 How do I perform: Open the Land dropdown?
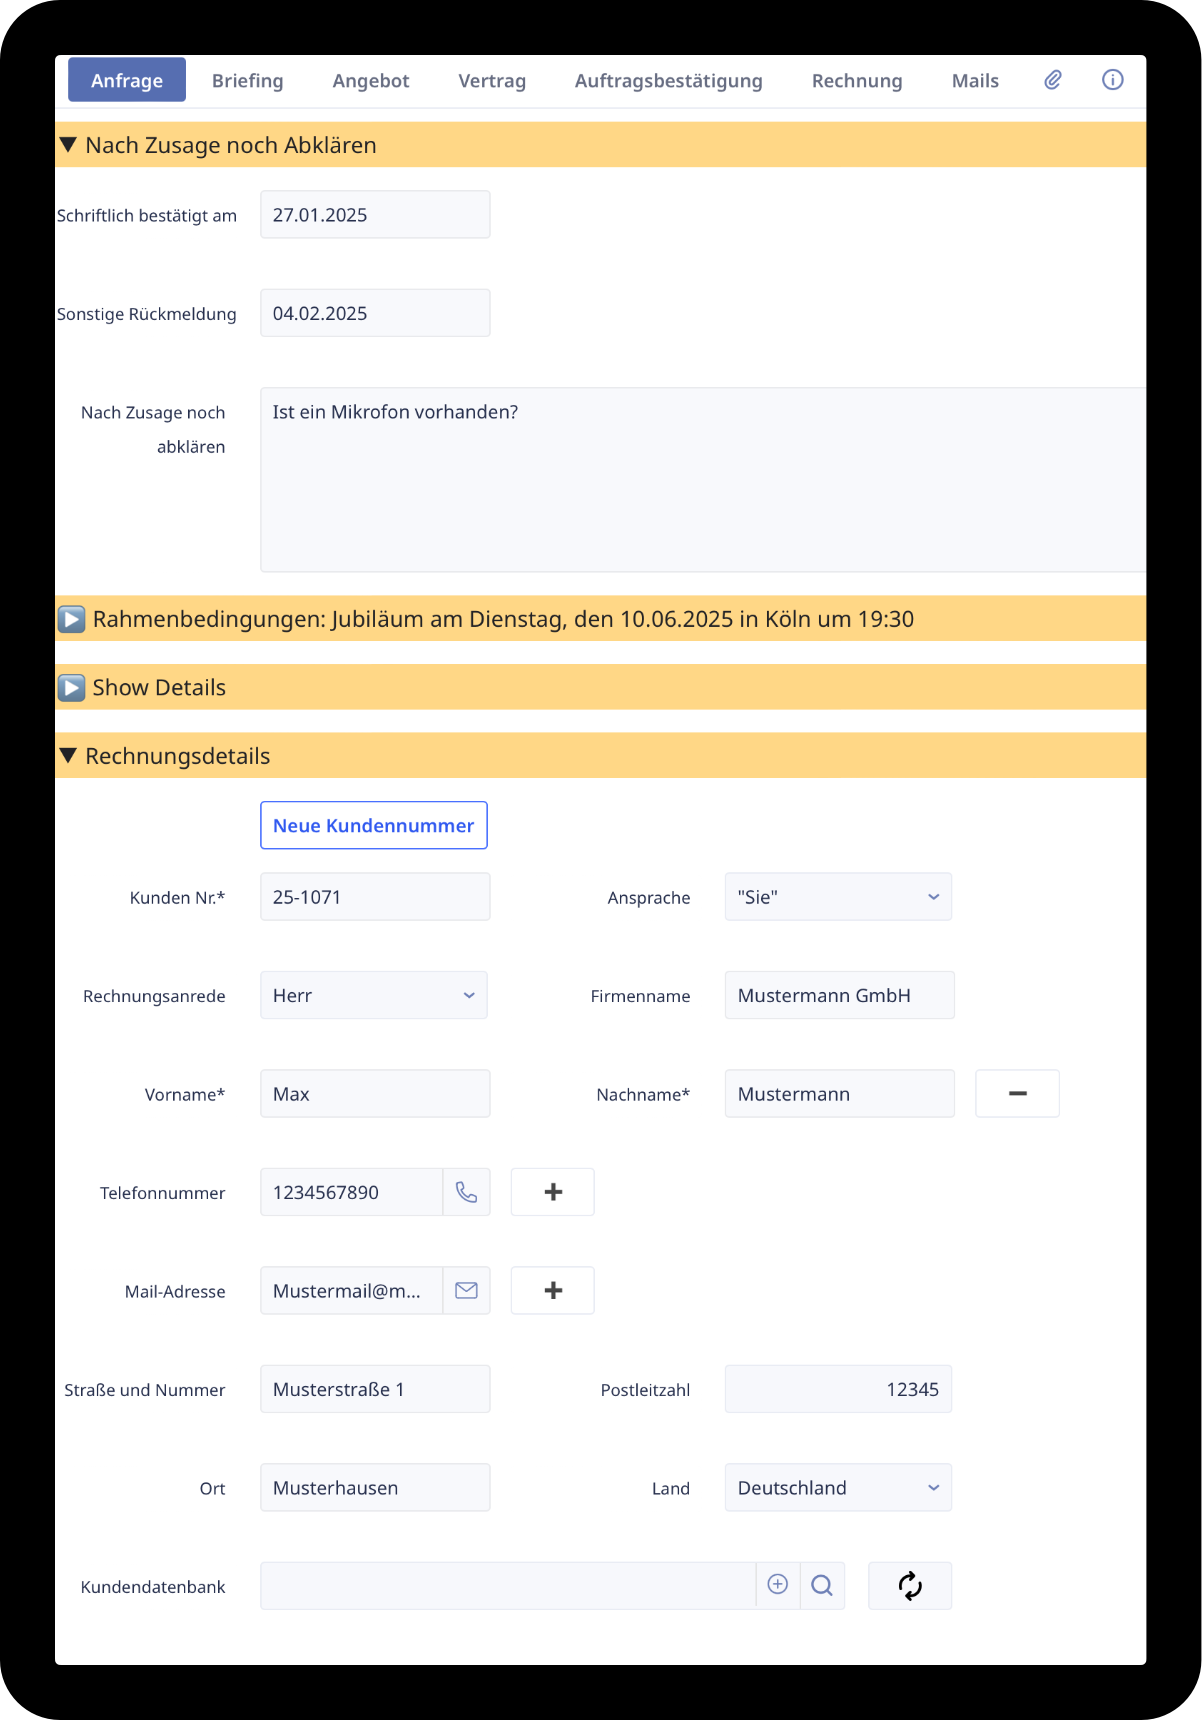pyautogui.click(x=838, y=1488)
